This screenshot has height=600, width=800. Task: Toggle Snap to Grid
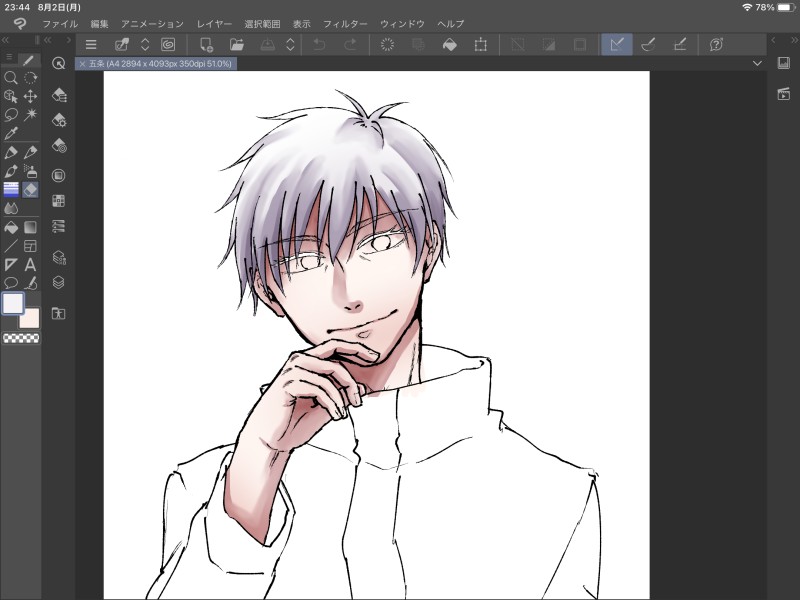(x=680, y=45)
